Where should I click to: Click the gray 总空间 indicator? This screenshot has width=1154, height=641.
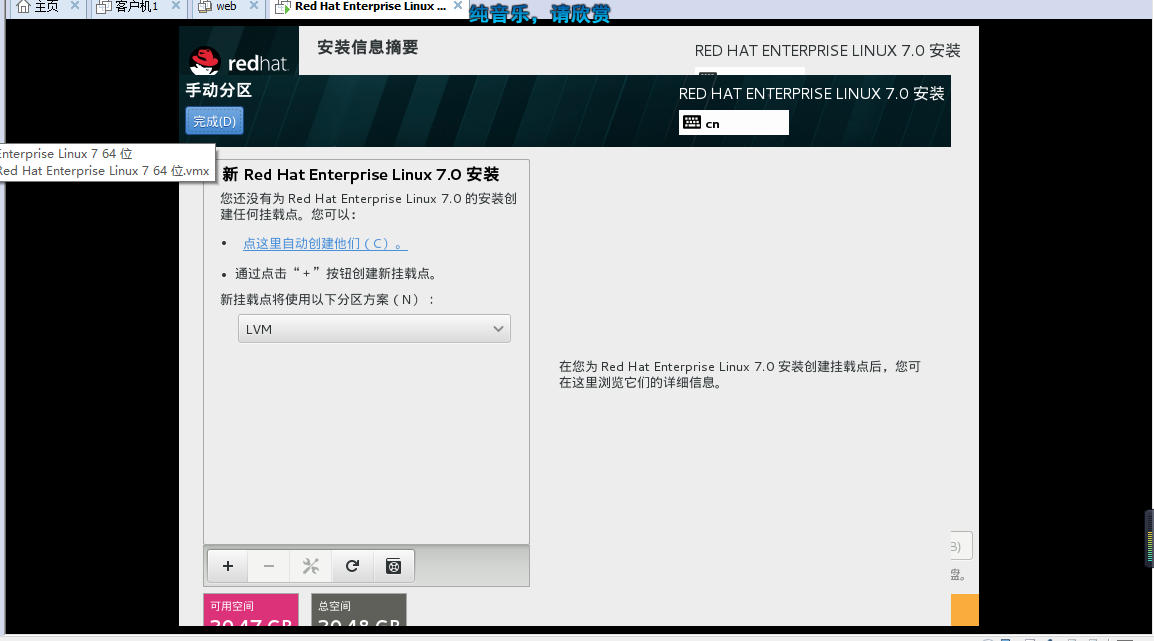tap(358, 612)
